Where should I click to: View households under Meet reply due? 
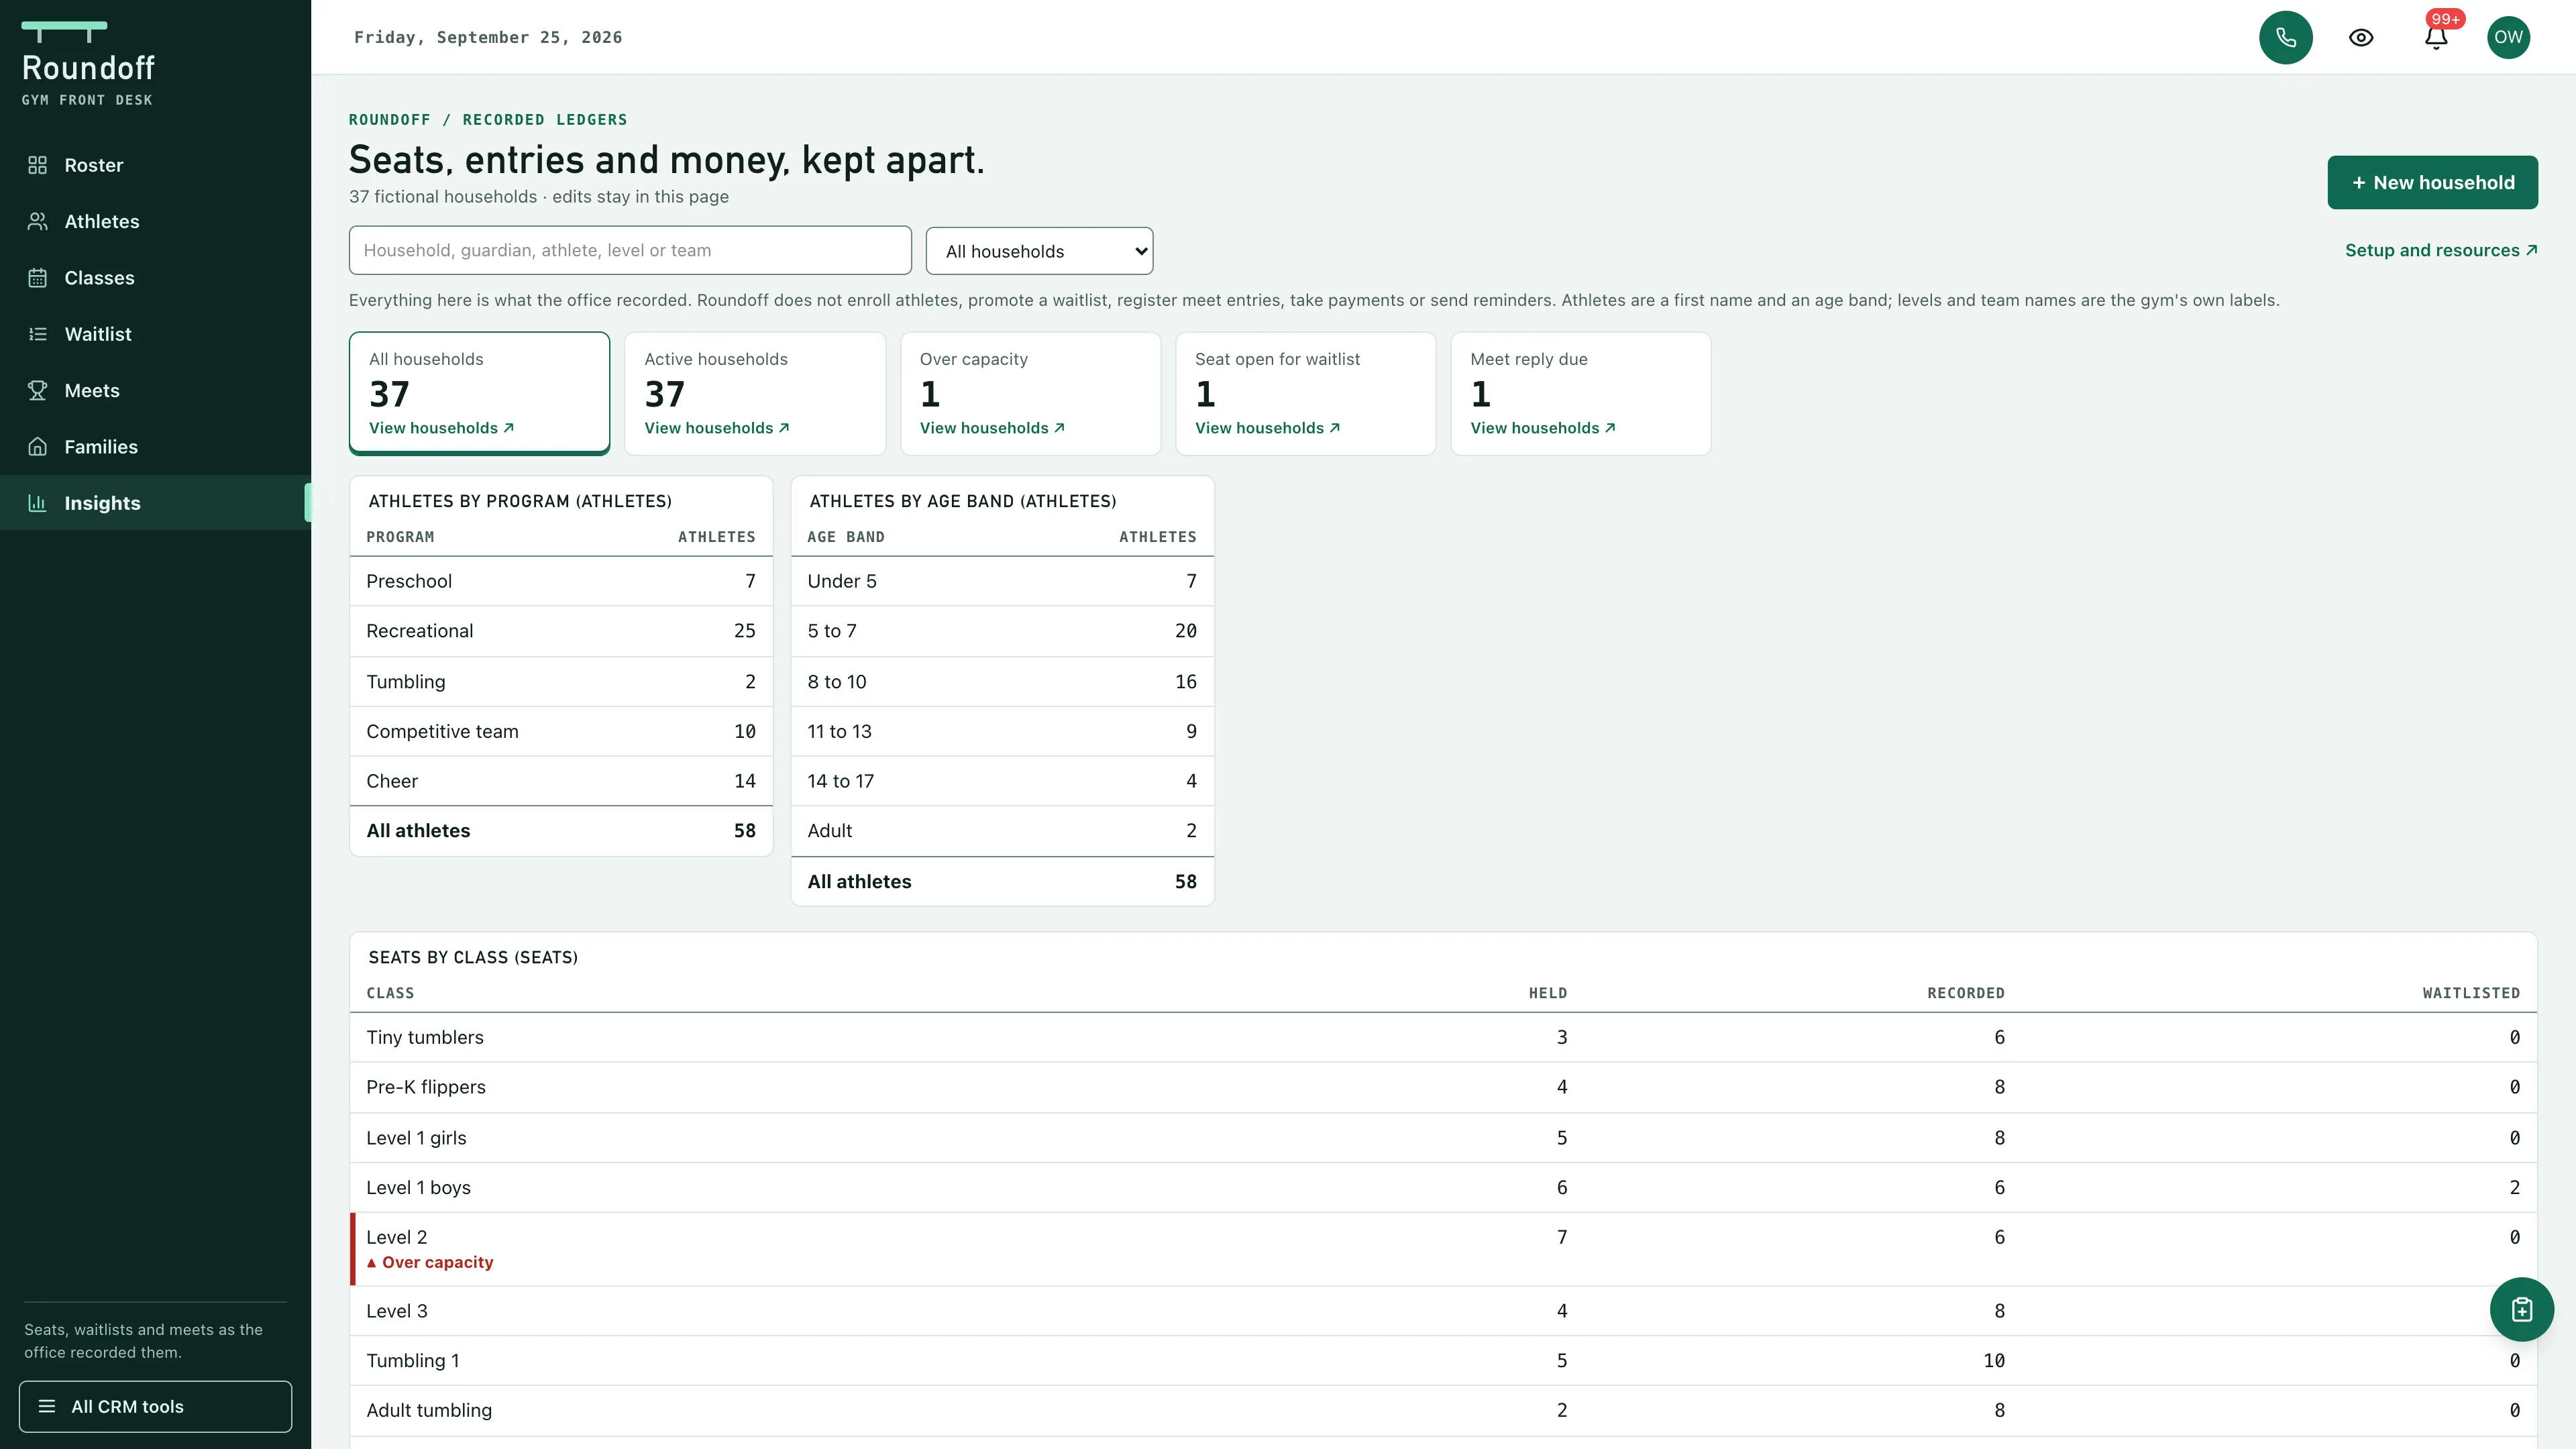click(x=1543, y=428)
